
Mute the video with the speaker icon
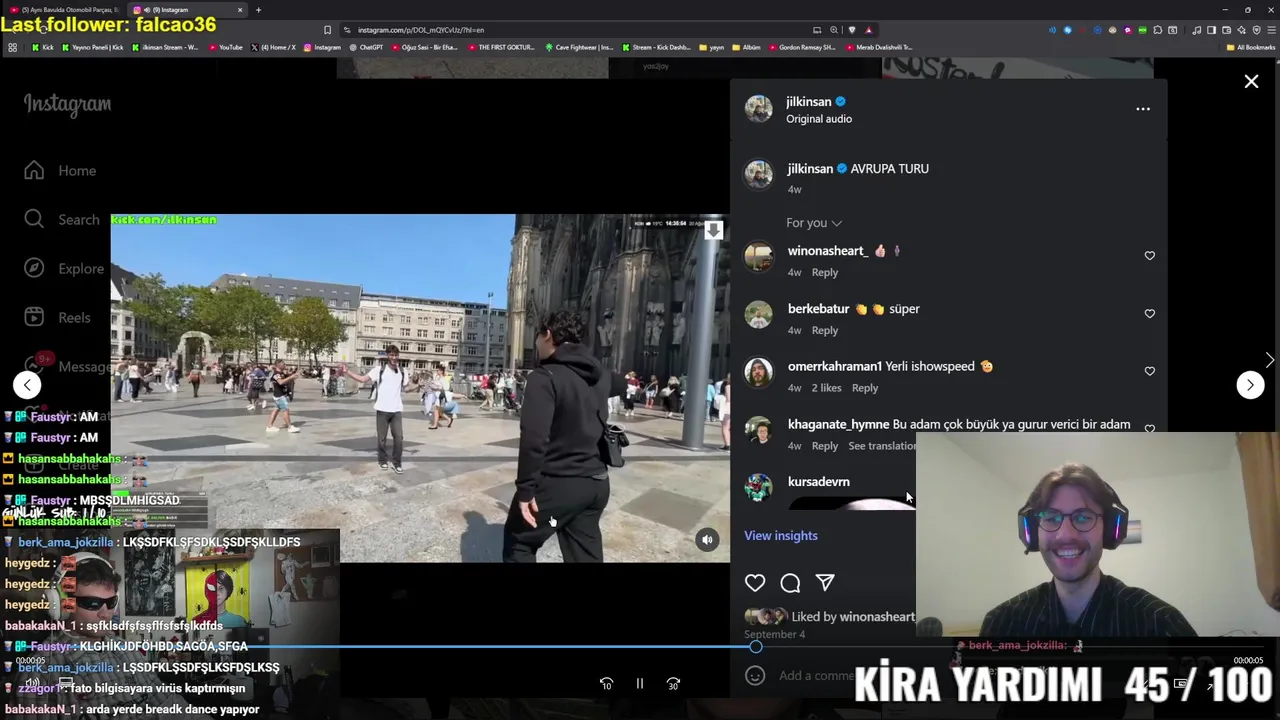point(707,540)
